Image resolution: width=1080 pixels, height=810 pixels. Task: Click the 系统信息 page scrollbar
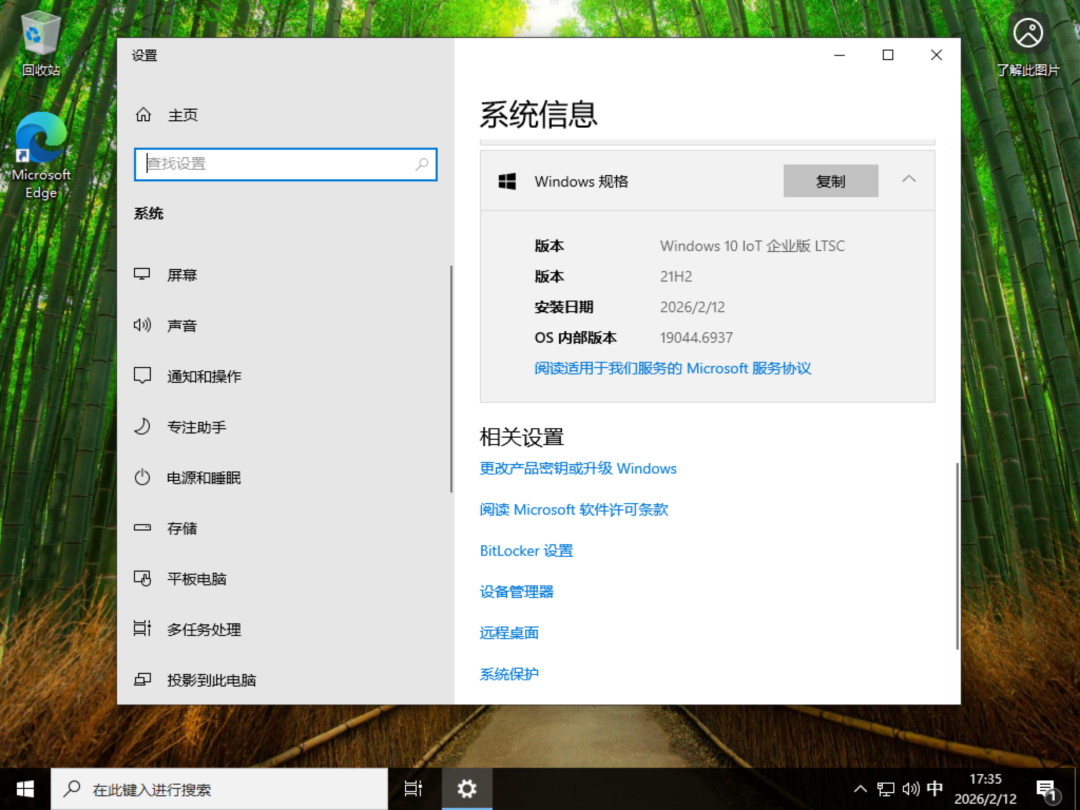(x=957, y=555)
